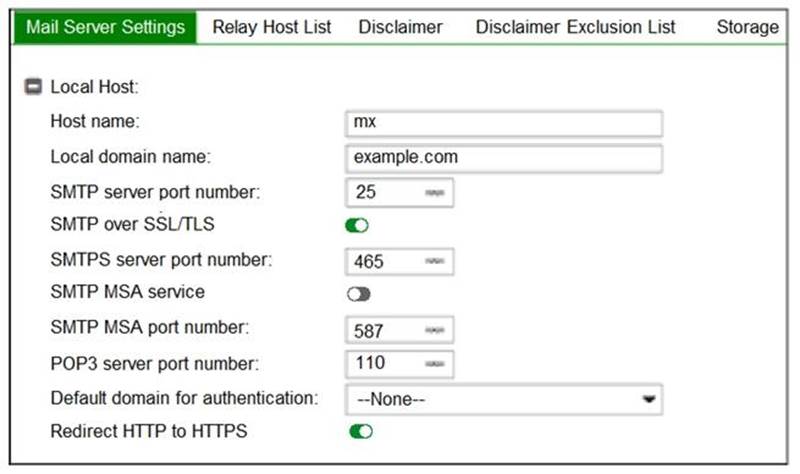Go to the Storage tab
This screenshot has width=800, height=474.
tap(747, 27)
